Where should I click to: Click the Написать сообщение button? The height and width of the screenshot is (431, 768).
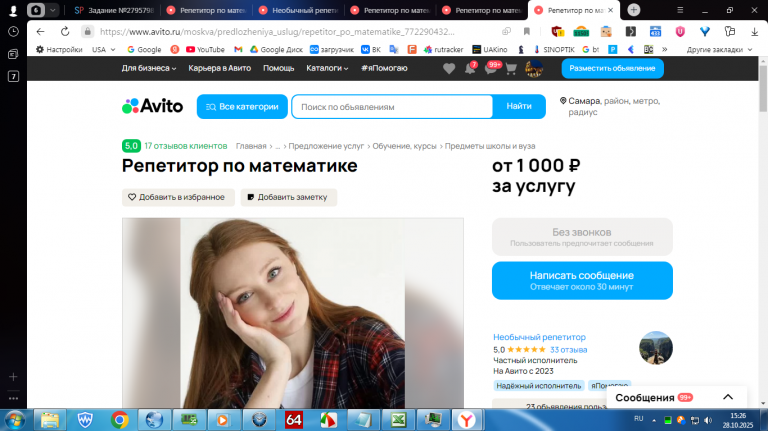point(582,280)
